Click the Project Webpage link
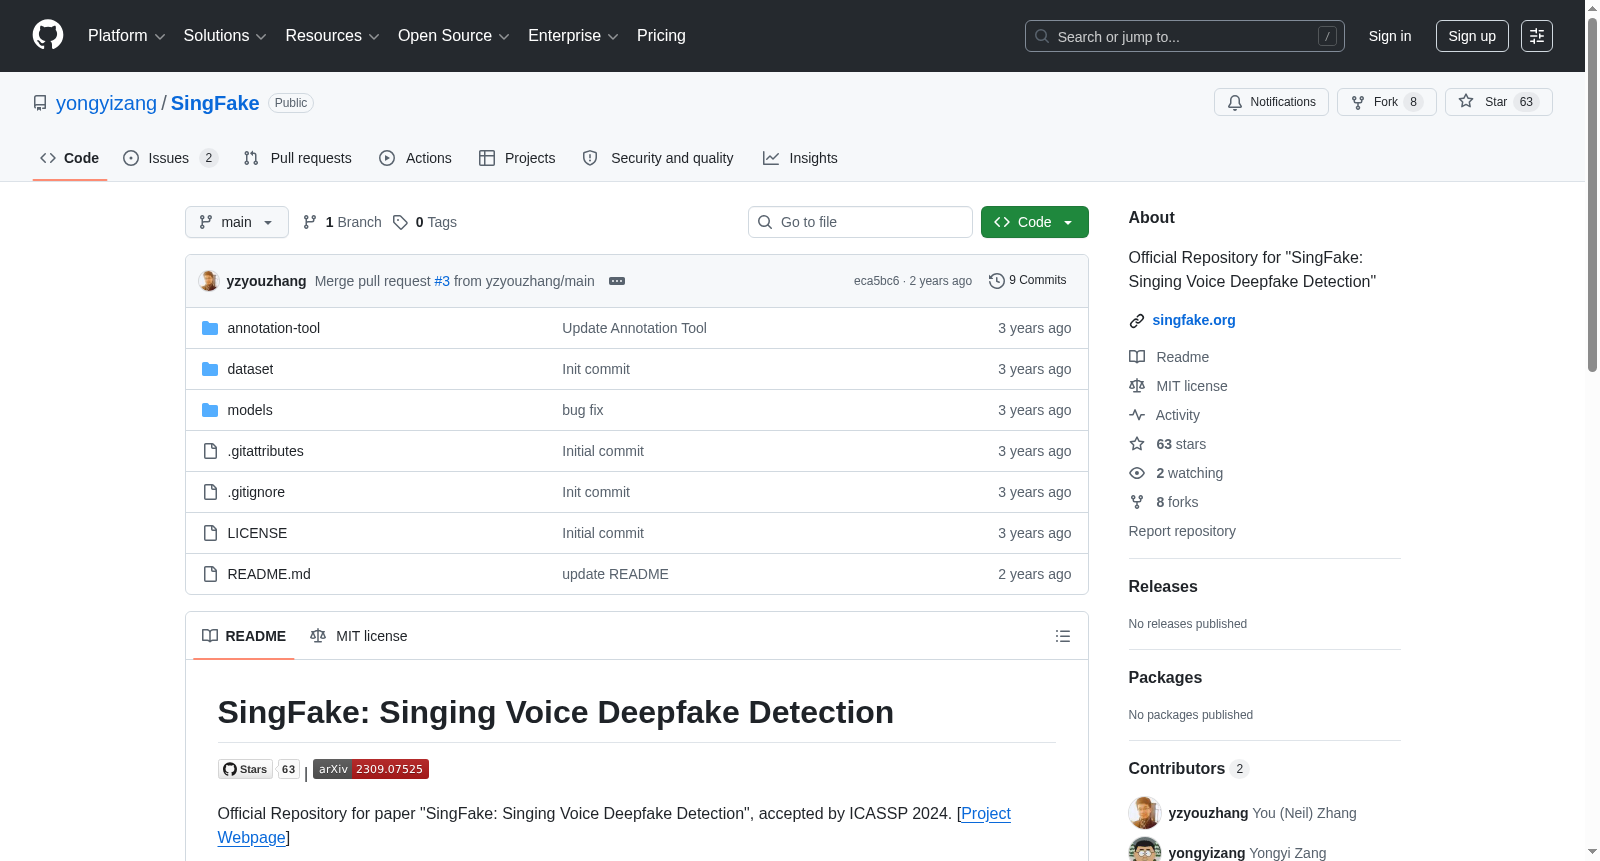 click(x=614, y=826)
